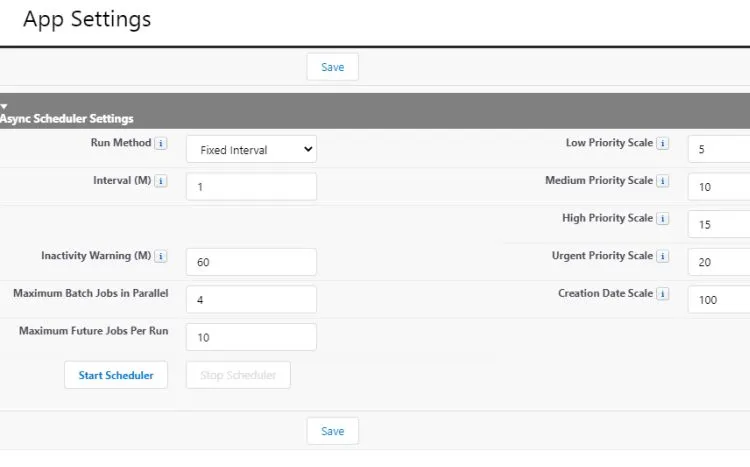Edit the Maximum Batch Jobs in Parallel field

click(251, 300)
